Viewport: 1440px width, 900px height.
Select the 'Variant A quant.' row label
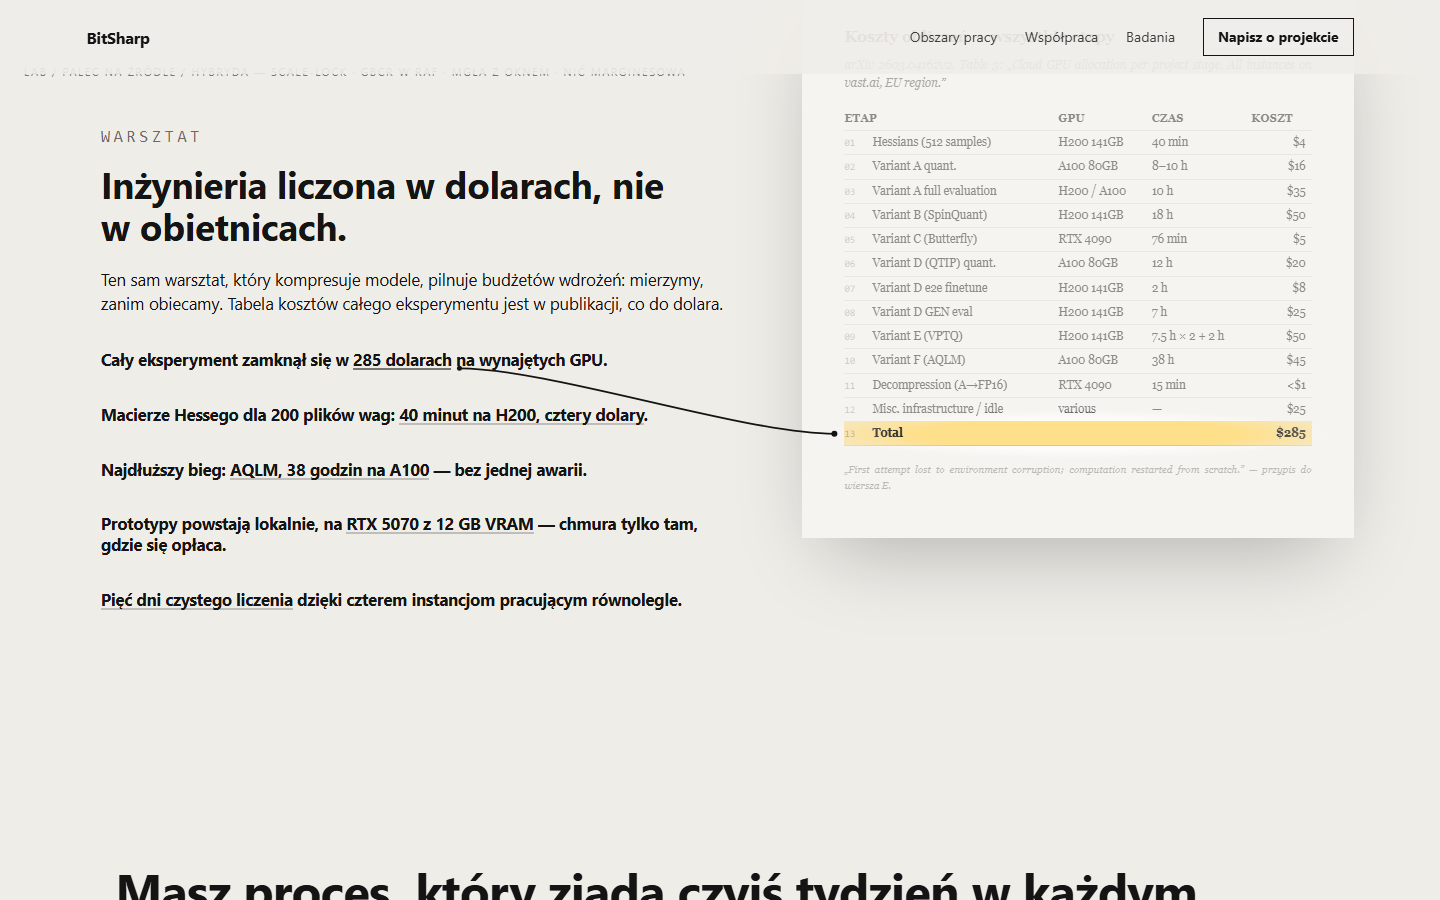click(x=914, y=166)
